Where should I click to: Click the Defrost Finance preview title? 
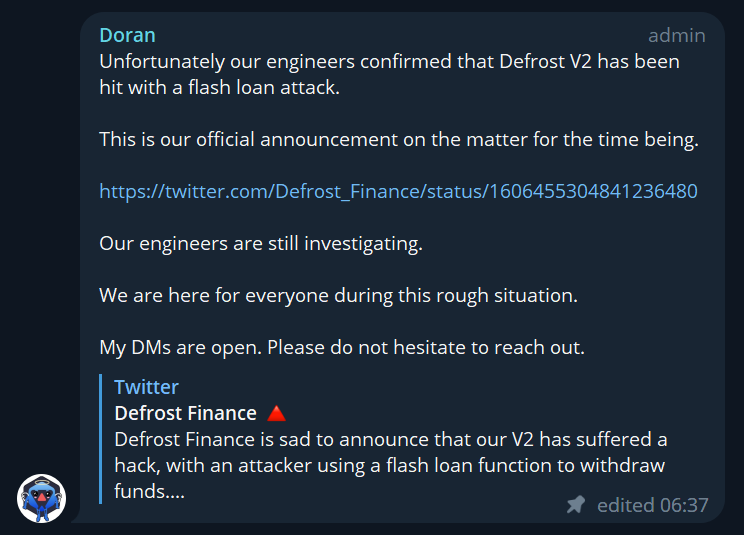(186, 413)
